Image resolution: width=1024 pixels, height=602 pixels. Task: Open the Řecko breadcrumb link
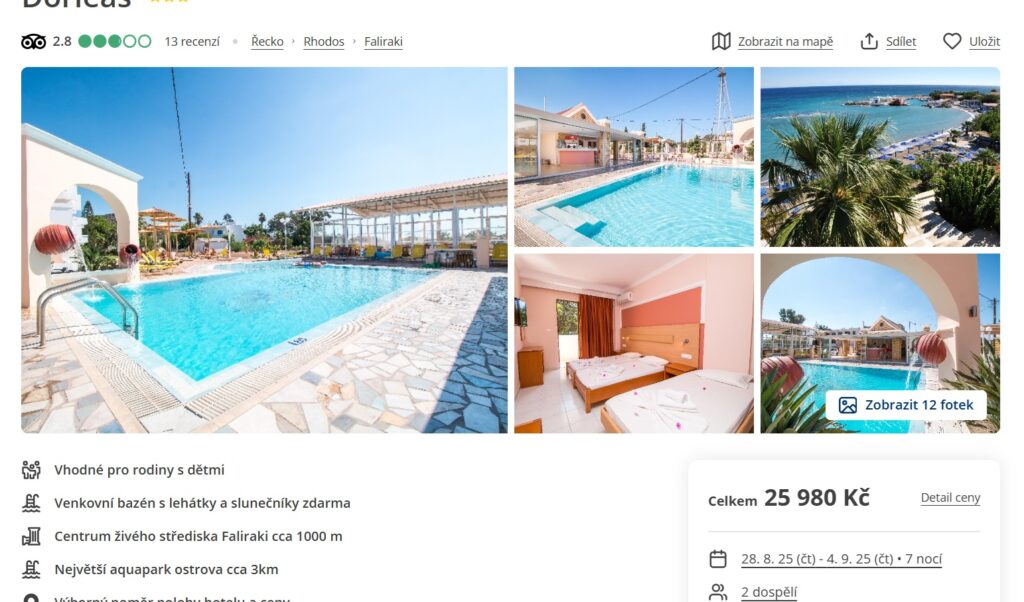pos(267,42)
